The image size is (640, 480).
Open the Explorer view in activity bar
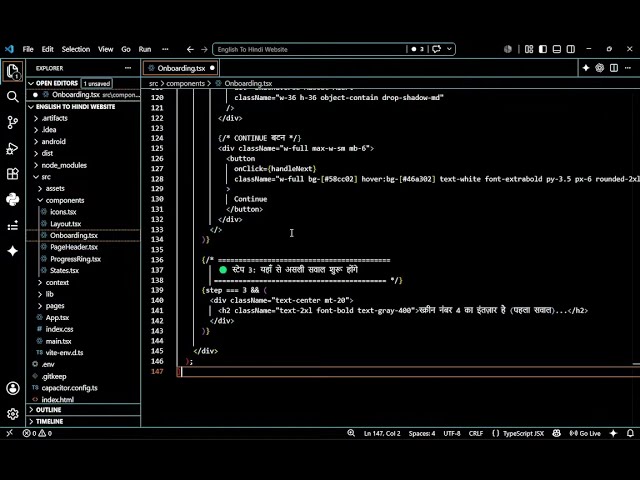(12, 71)
